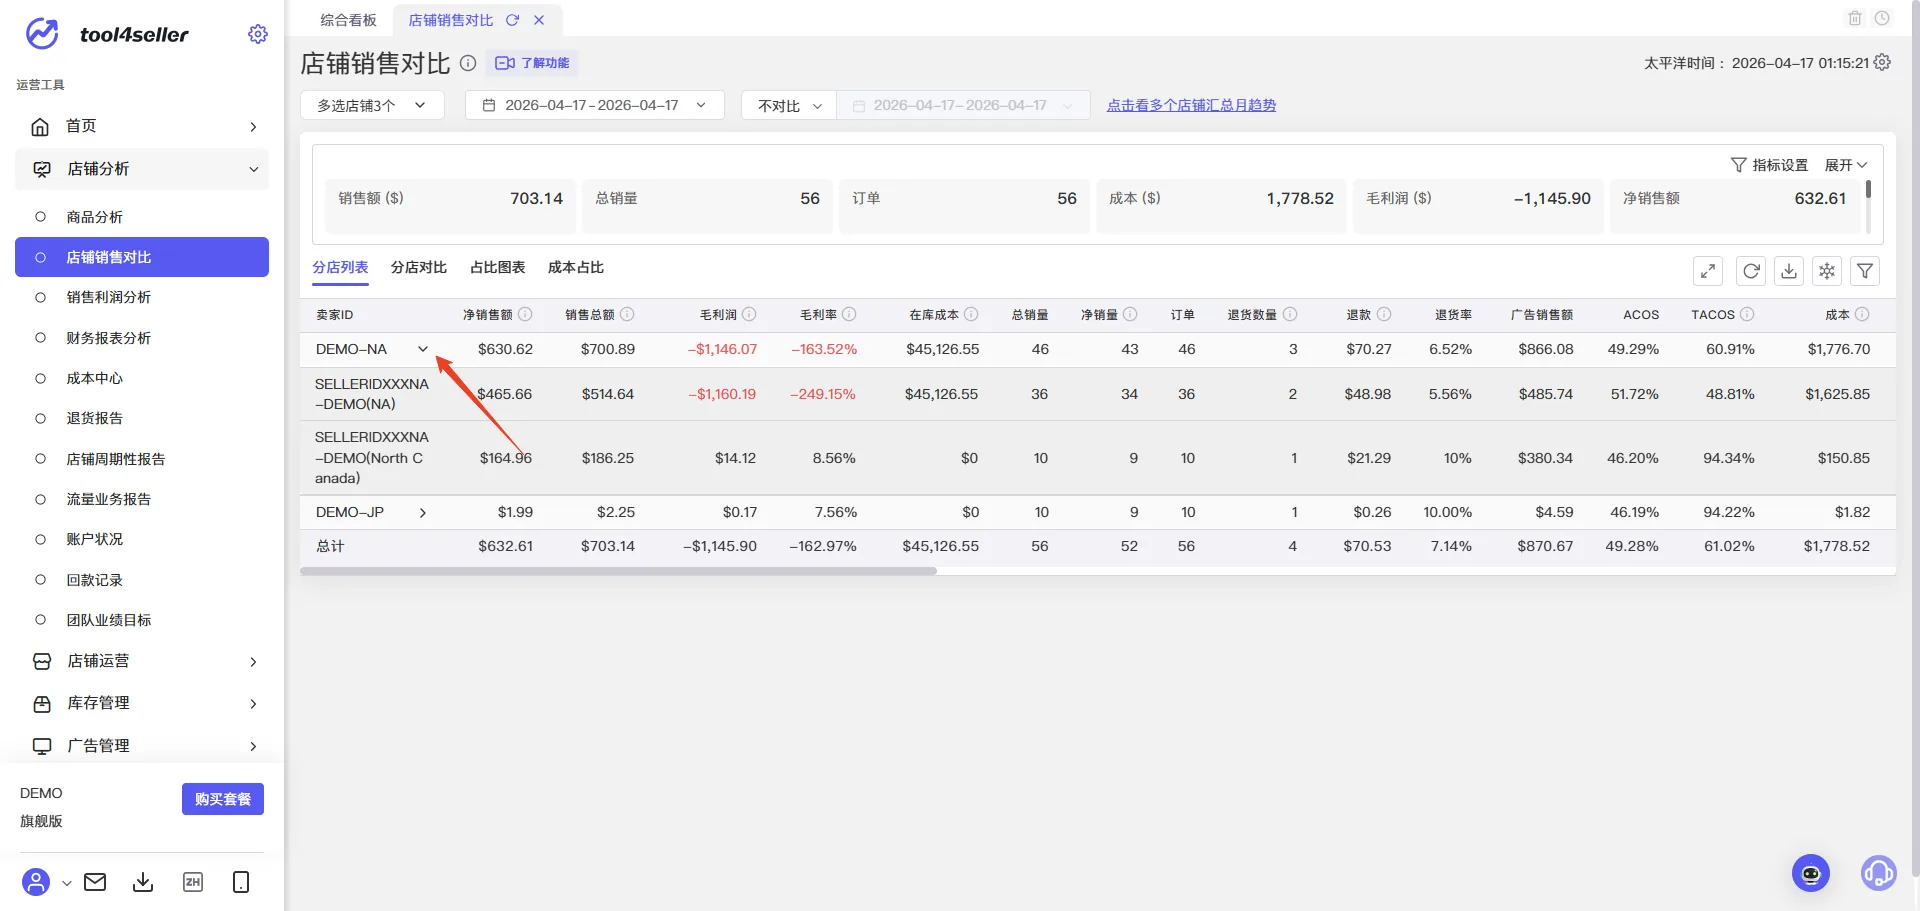Open 店铺周期性报告 in sidebar
The width and height of the screenshot is (1920, 911).
(x=142, y=459)
